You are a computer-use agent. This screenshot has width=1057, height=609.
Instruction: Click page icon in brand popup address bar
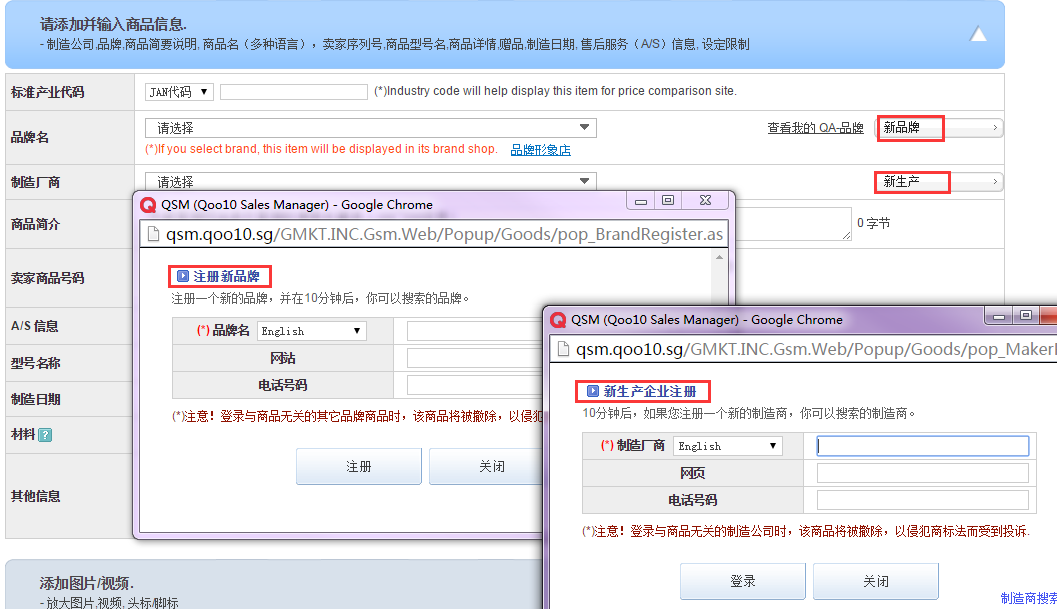153,234
